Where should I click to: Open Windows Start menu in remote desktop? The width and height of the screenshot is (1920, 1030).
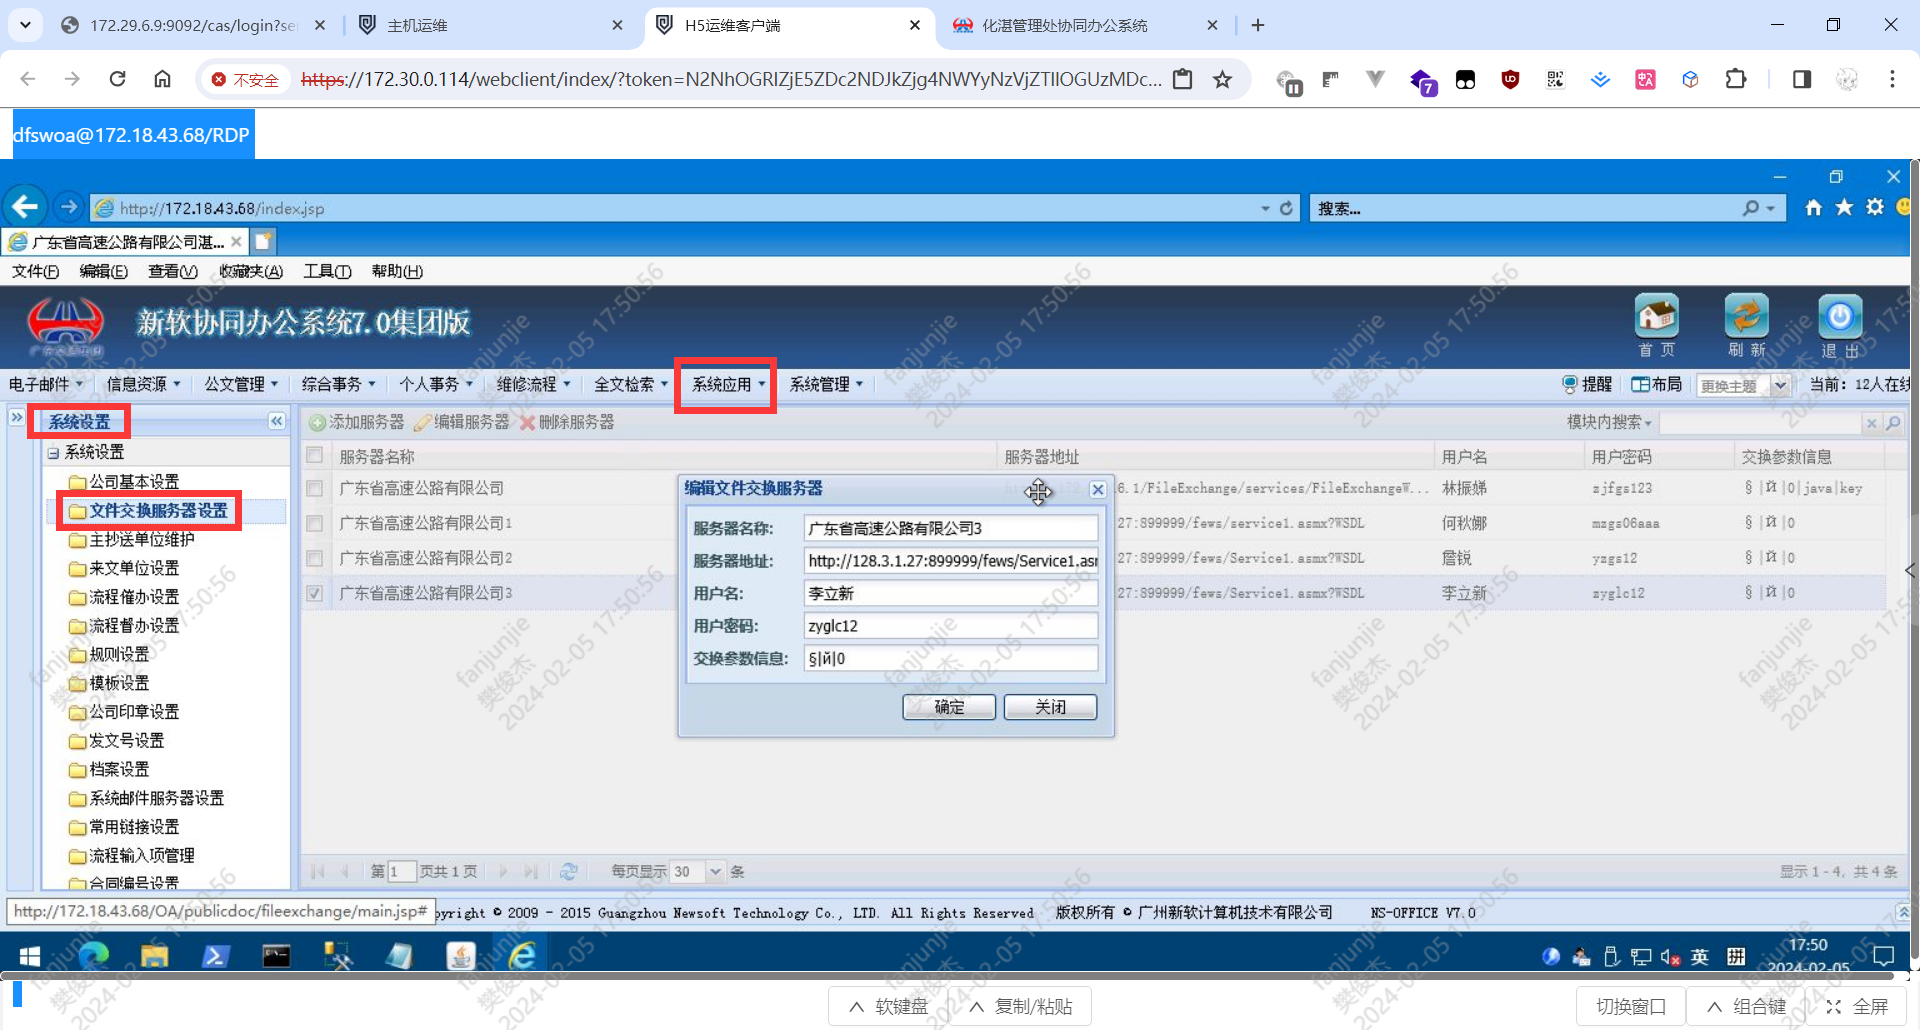click(x=30, y=956)
